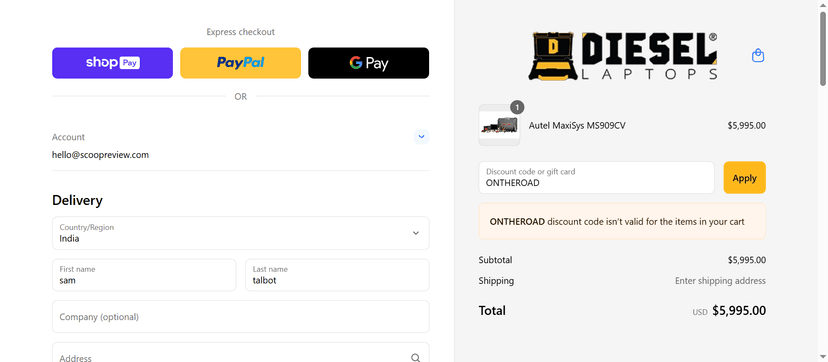Expand the Account section chevron

(x=421, y=137)
